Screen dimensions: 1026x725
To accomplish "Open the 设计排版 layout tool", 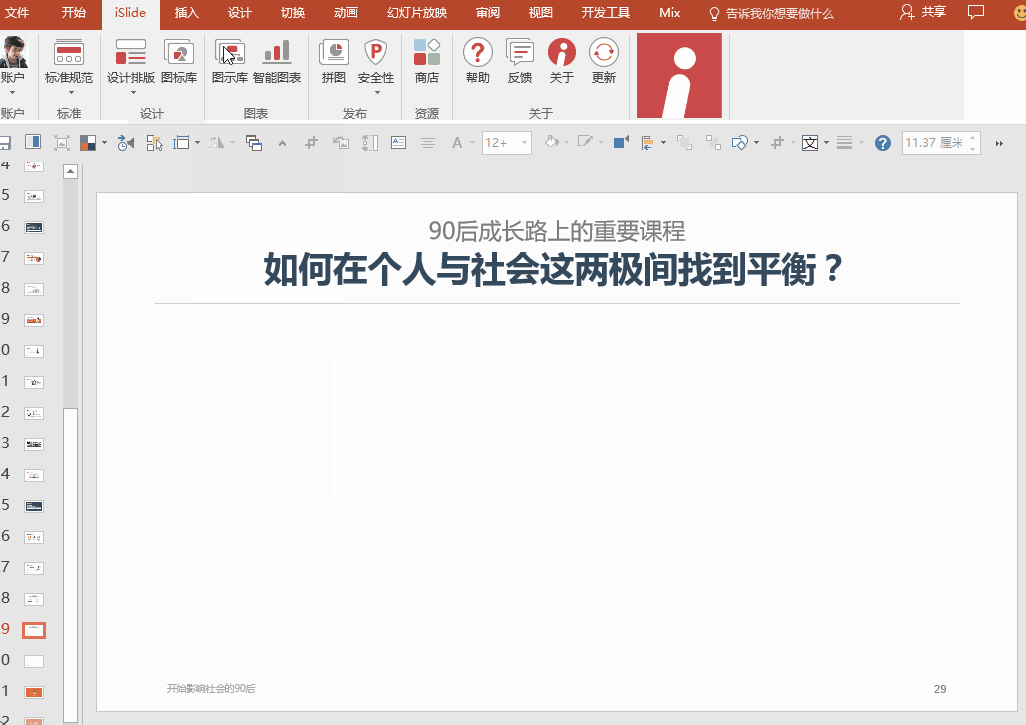I will 131,61.
